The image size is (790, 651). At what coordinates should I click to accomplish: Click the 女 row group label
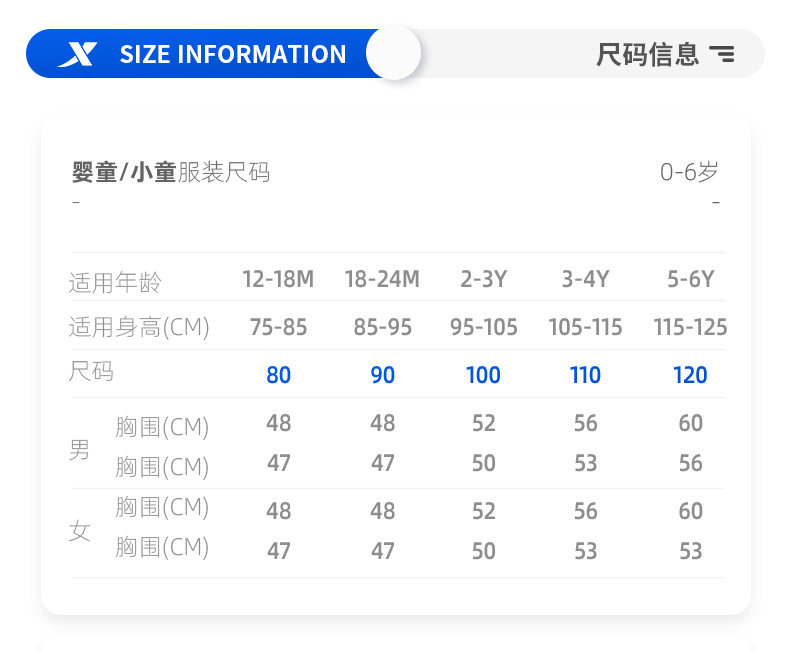(79, 530)
